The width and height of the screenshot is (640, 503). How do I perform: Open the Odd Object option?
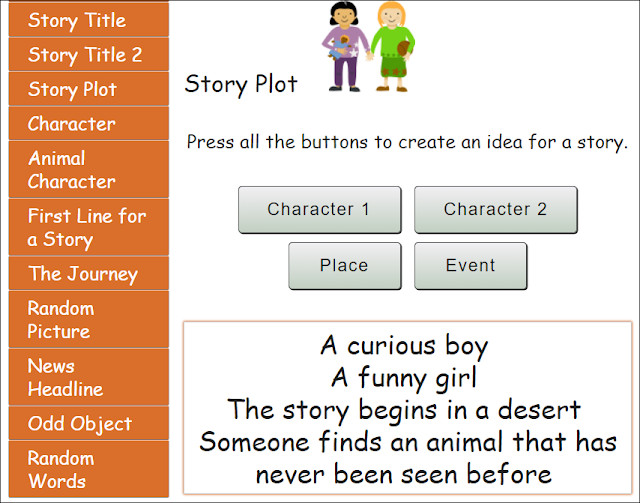coord(89,423)
